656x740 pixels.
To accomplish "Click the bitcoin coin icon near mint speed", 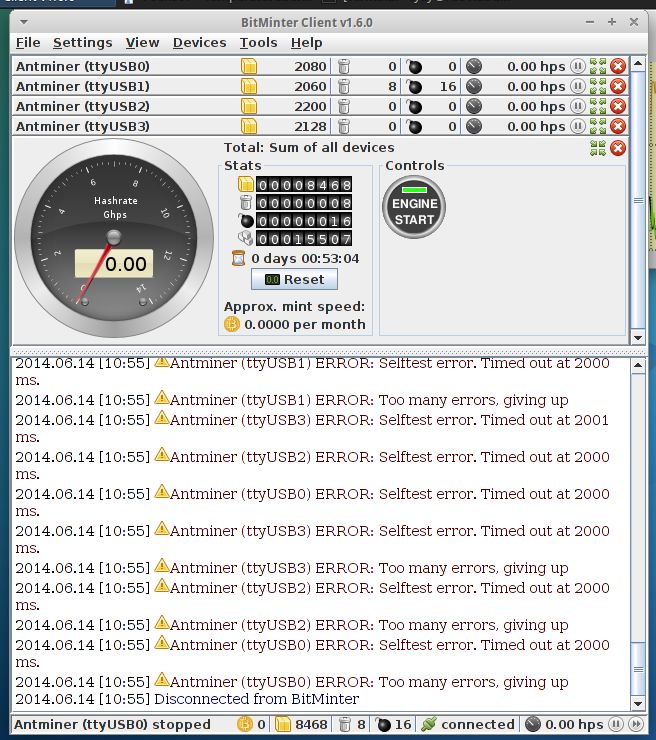I will point(232,324).
